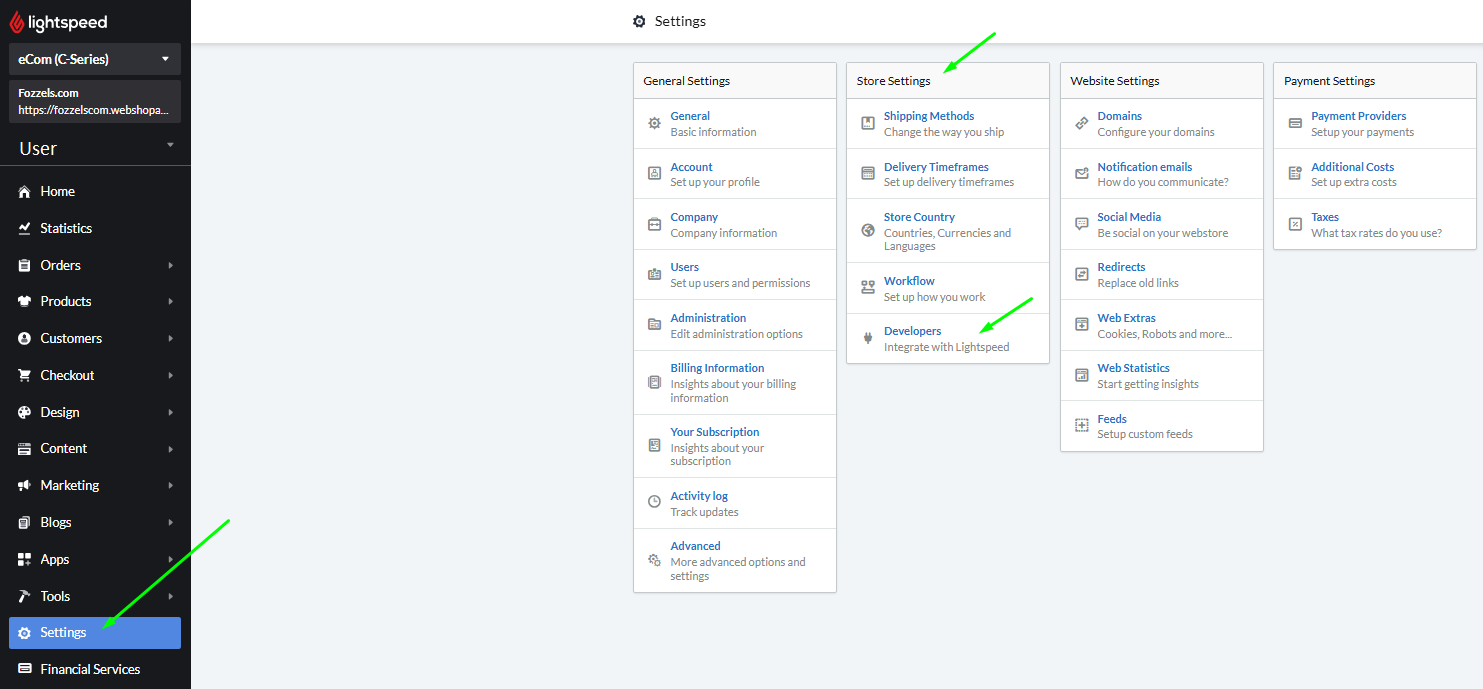The height and width of the screenshot is (689, 1483).
Task: Click the globe icon beside Store Country
Action: point(867,231)
